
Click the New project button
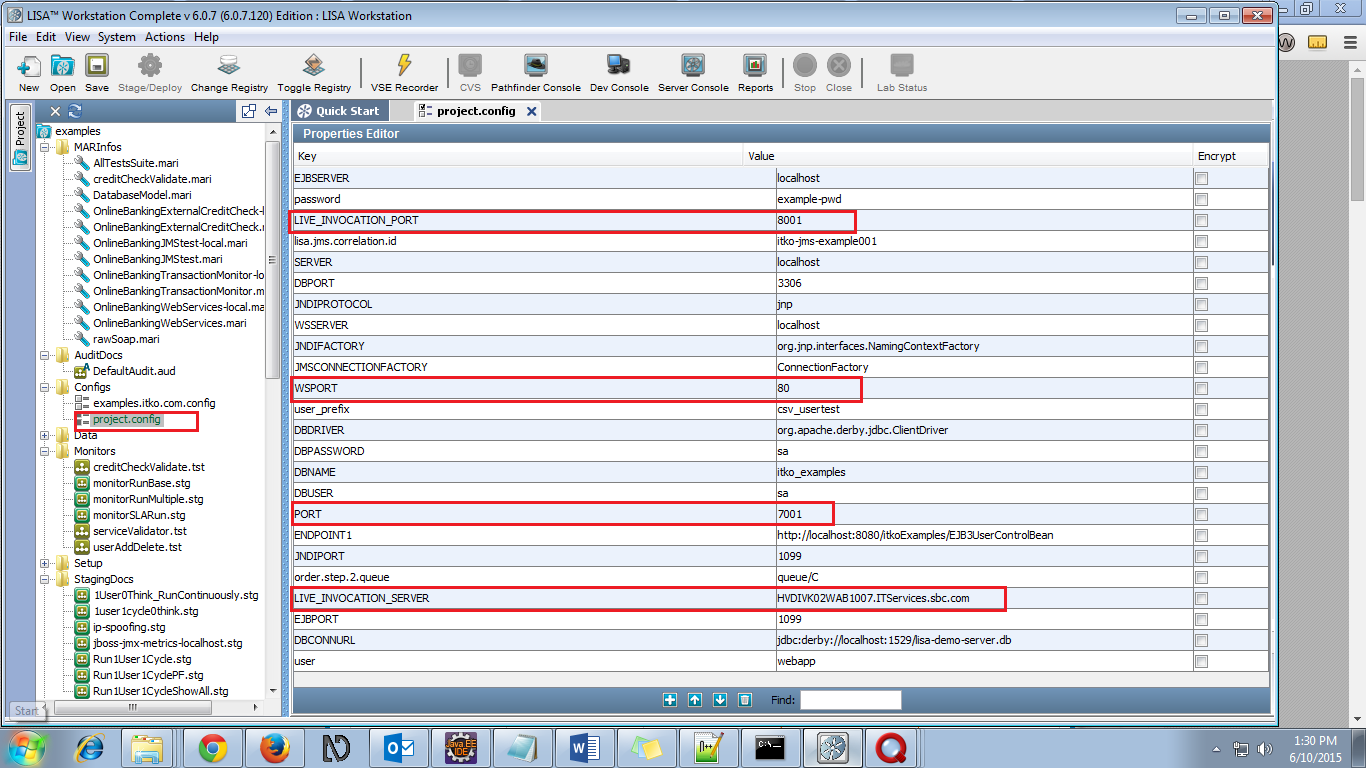coord(27,66)
